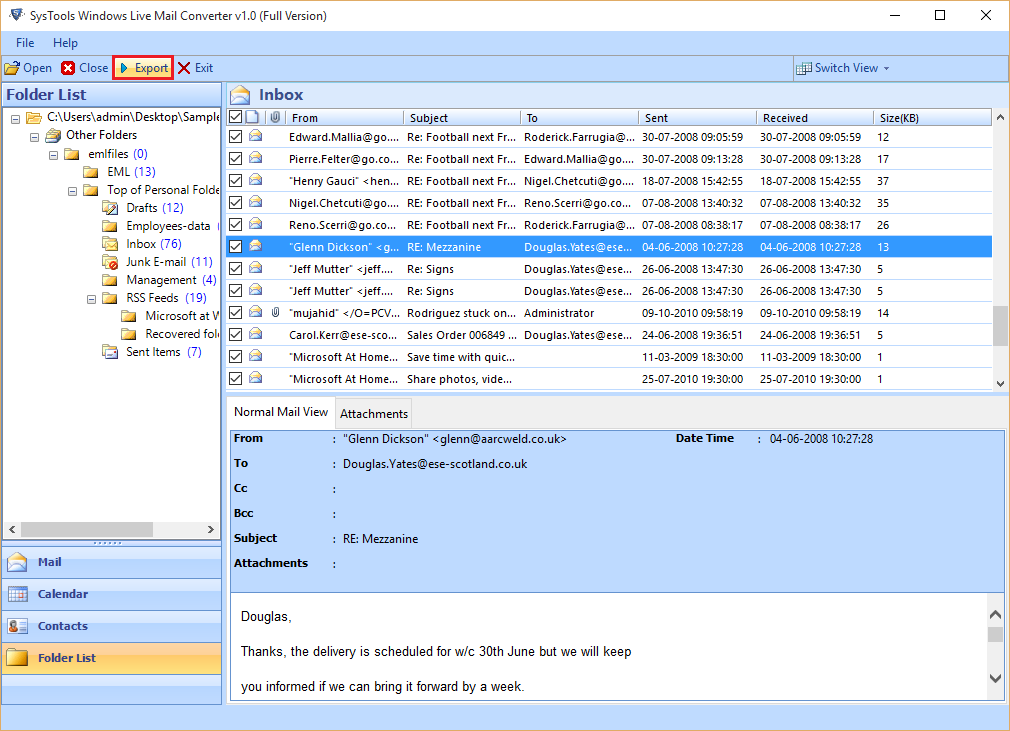Click the Contacts card icon
This screenshot has width=1010, height=731.
(x=17, y=626)
